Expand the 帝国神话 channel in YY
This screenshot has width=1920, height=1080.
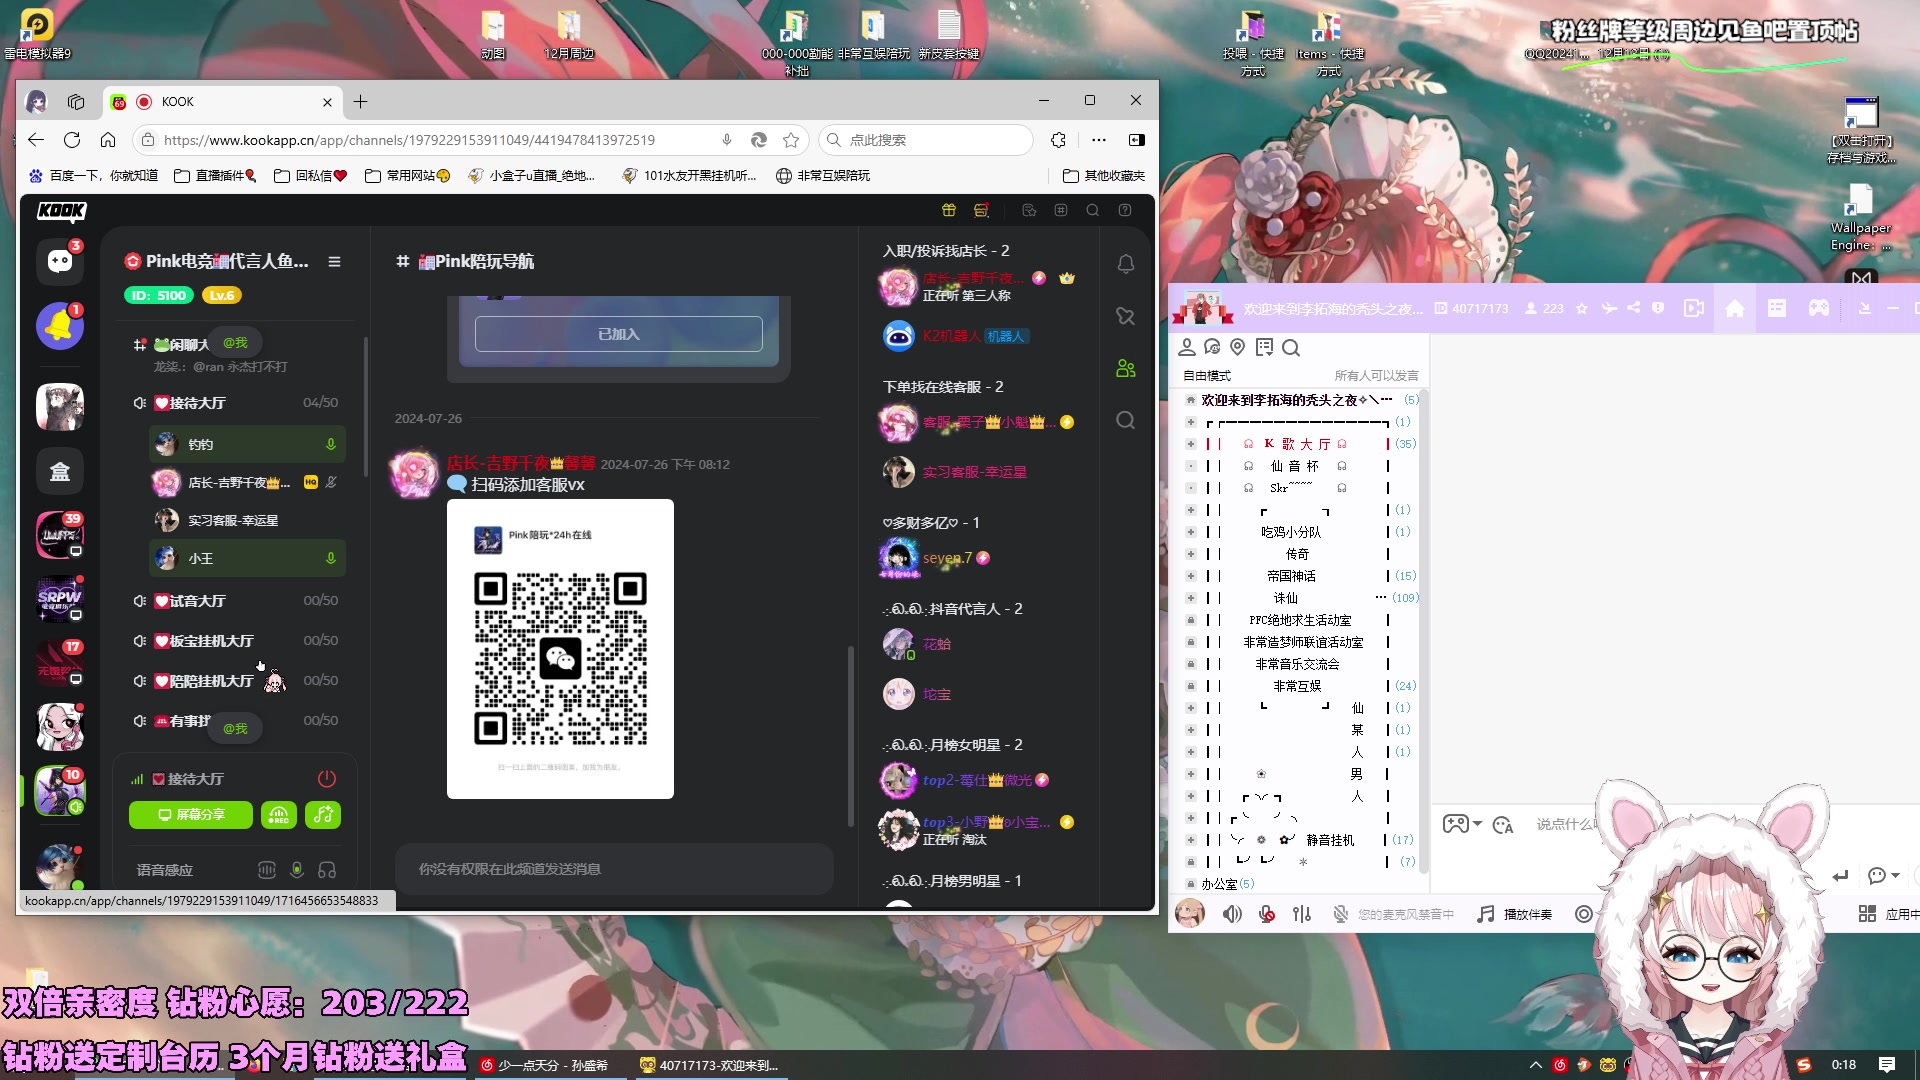click(x=1191, y=576)
